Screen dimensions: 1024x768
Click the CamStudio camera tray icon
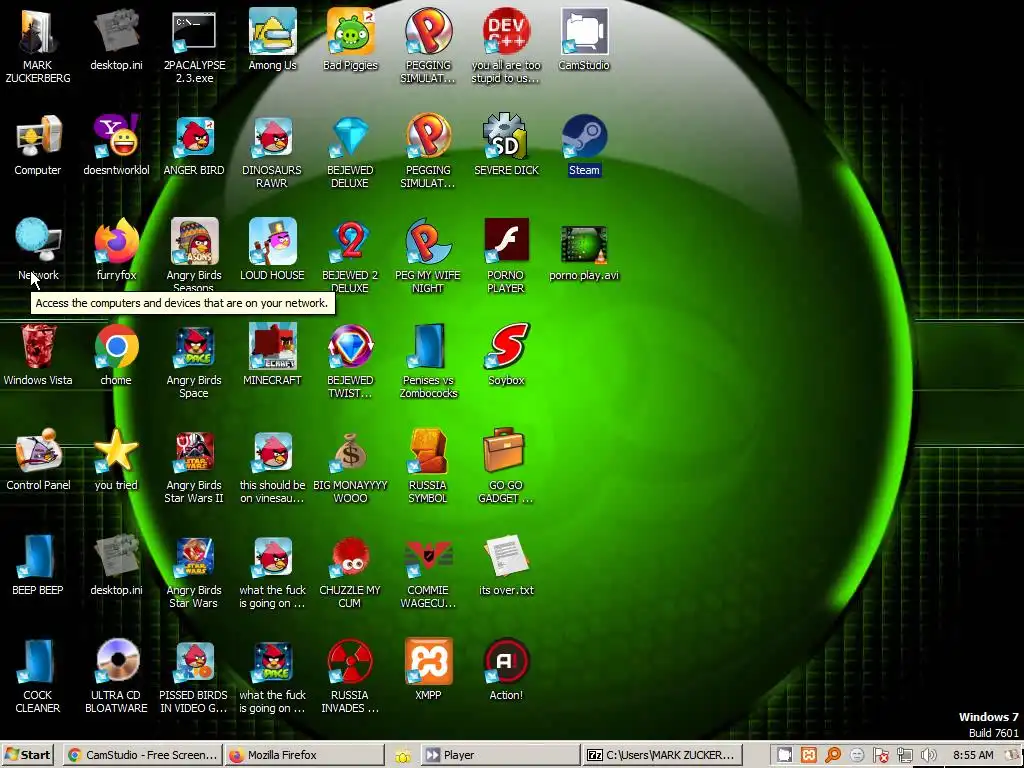(784, 756)
